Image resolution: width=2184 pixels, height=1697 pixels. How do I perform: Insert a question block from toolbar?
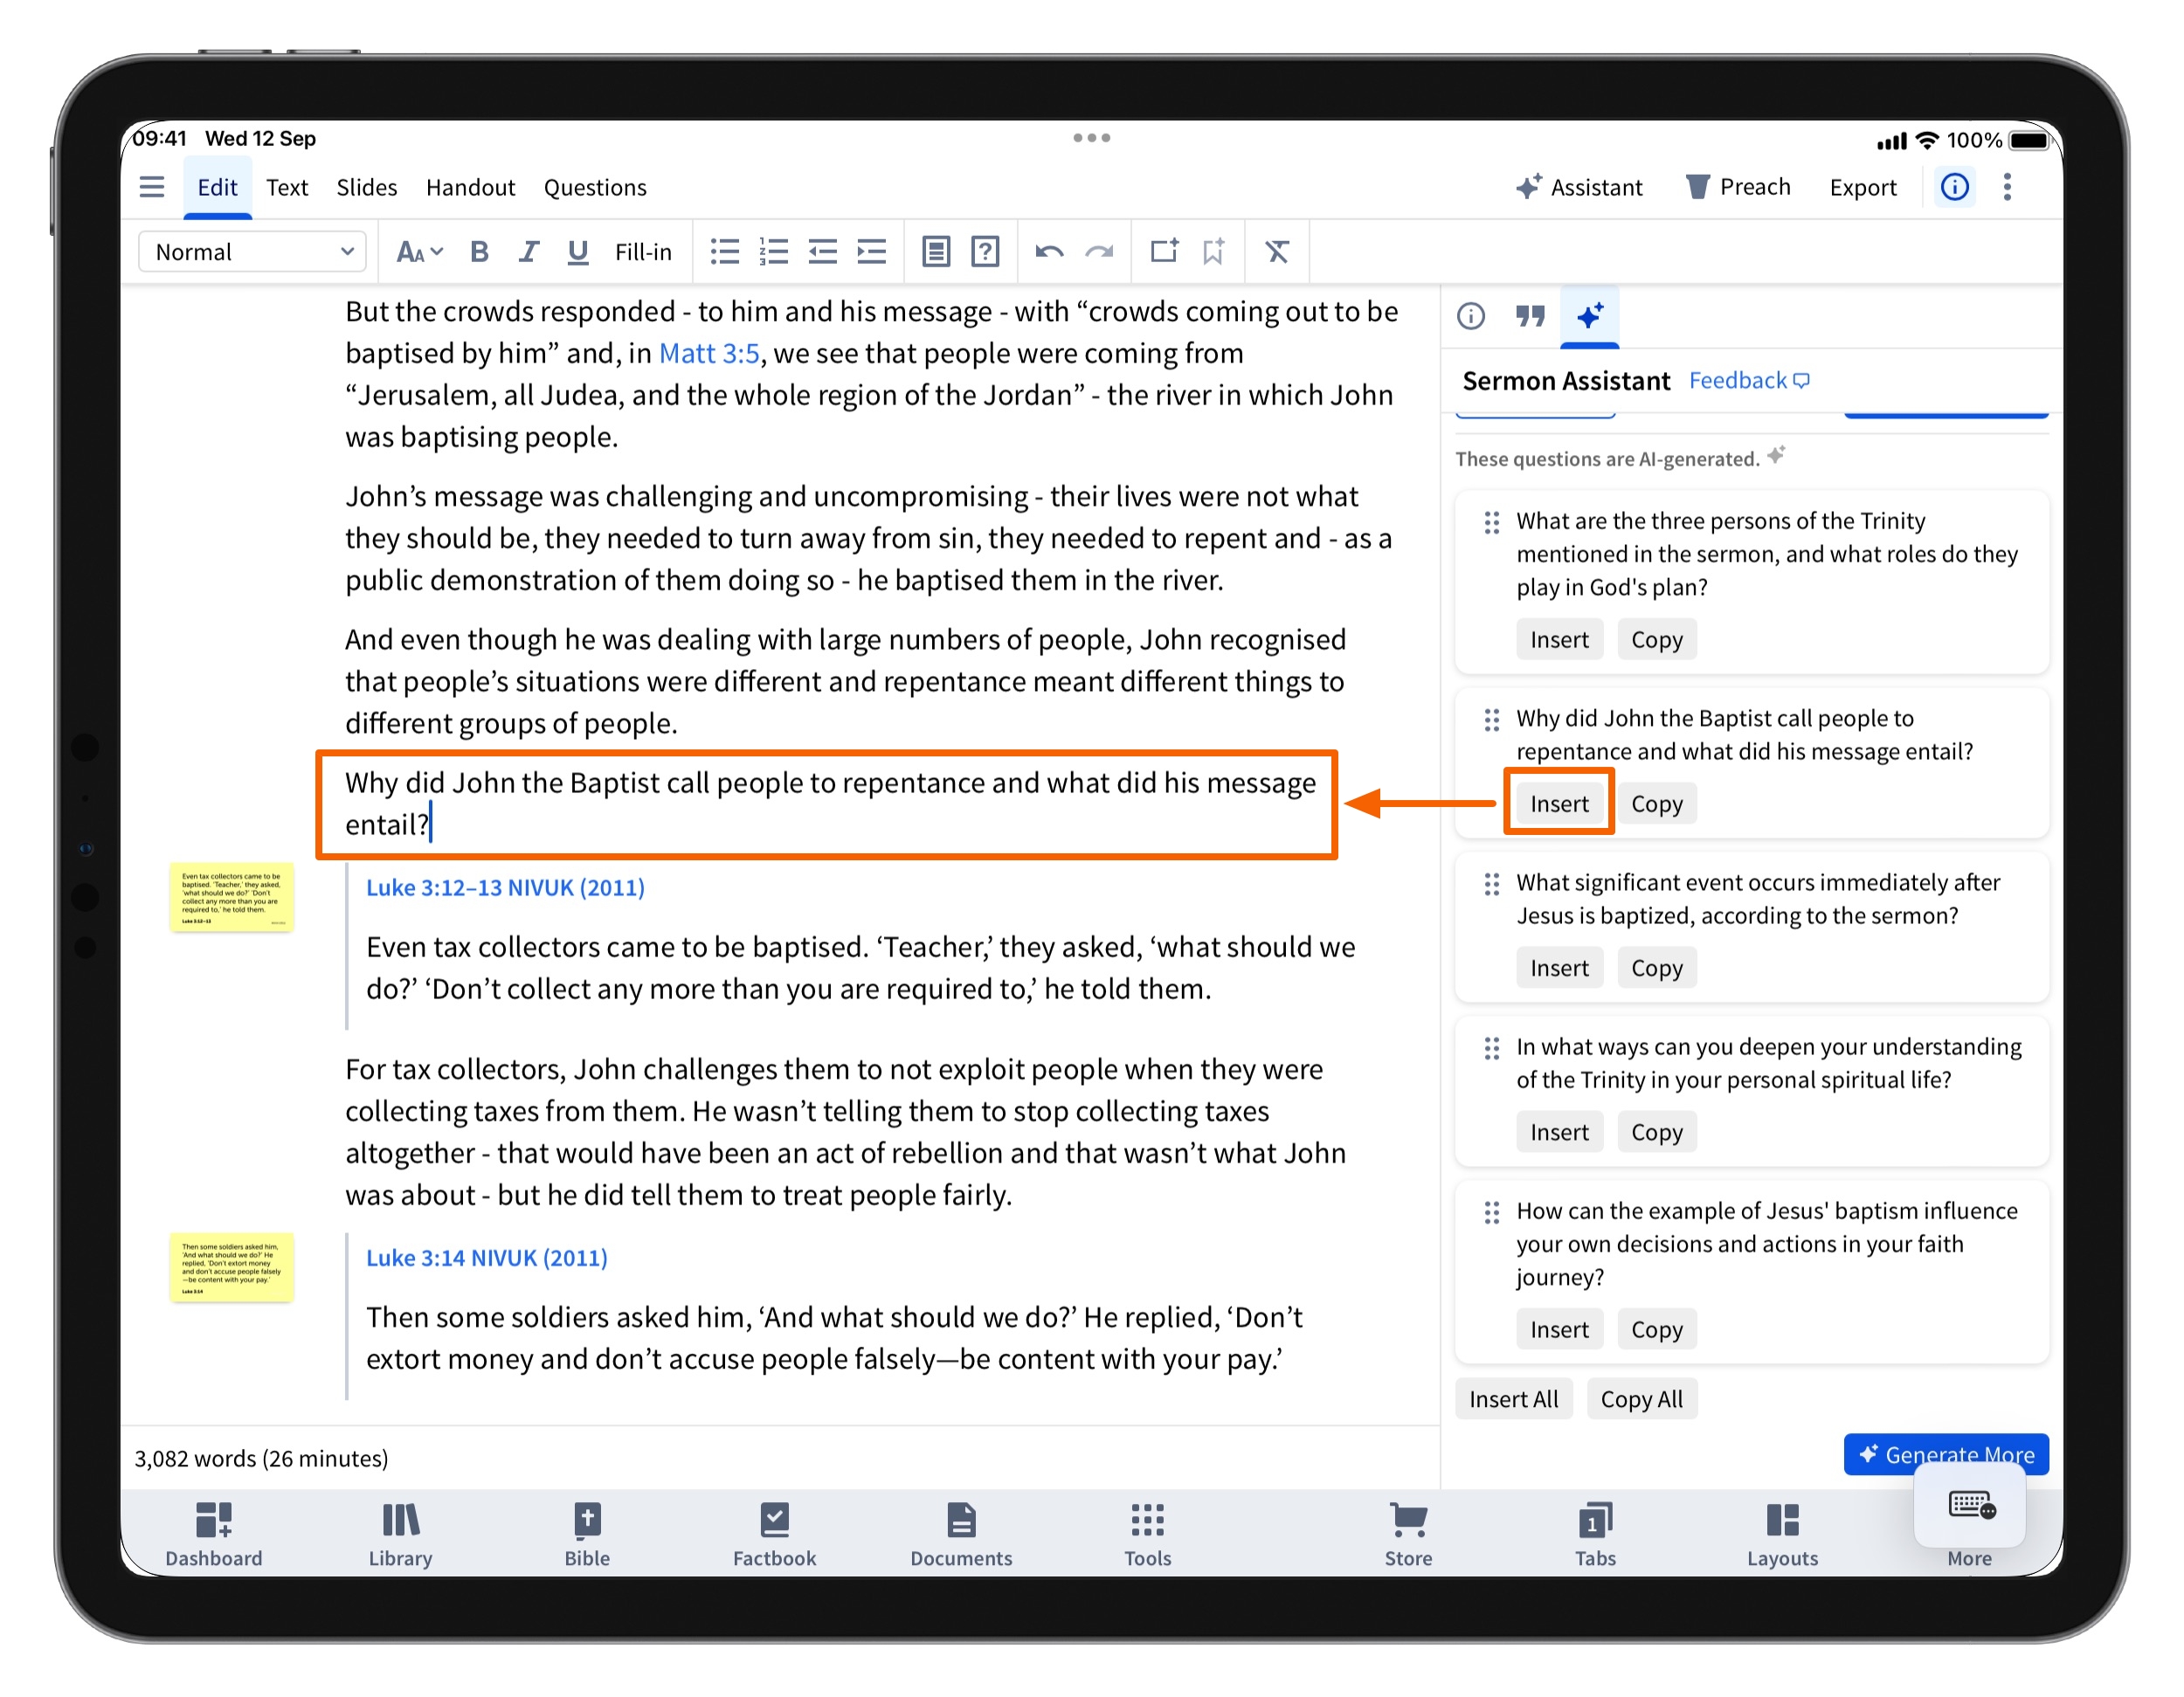(x=985, y=252)
